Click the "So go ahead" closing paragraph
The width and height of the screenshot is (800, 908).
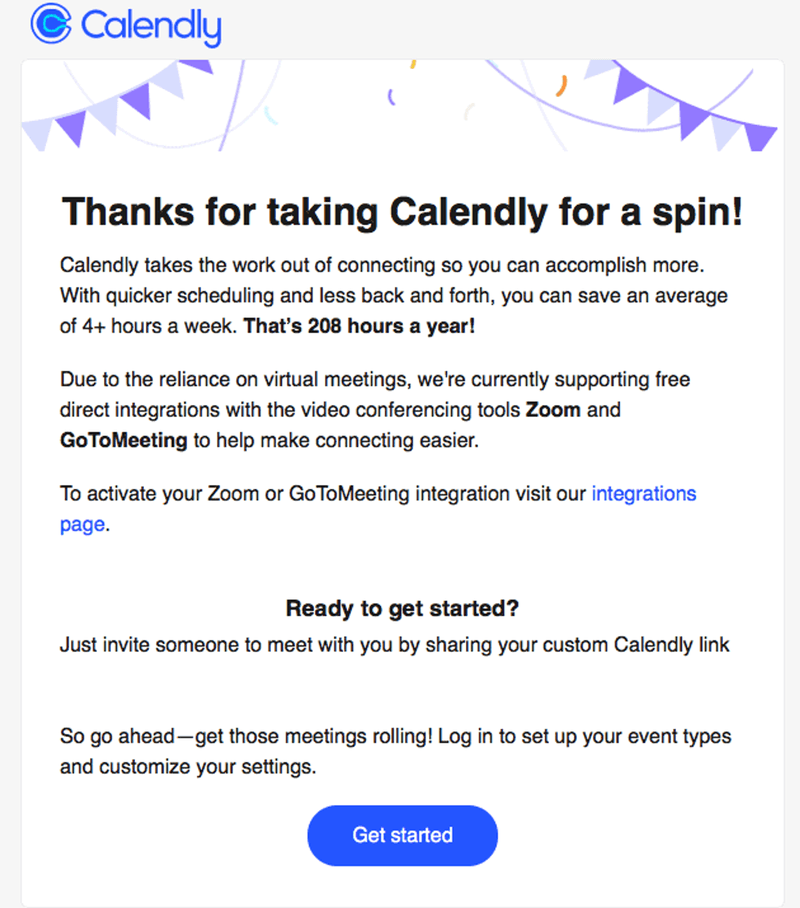tap(397, 751)
